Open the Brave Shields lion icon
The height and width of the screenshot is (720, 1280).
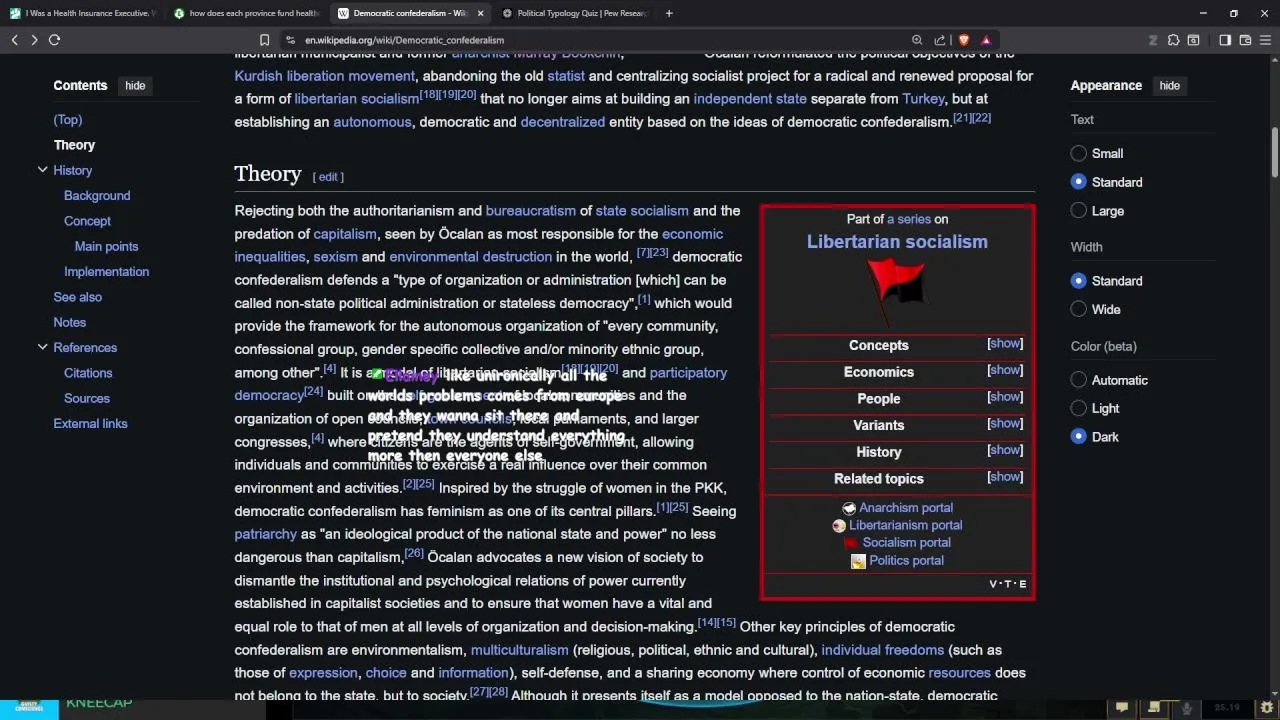click(964, 40)
